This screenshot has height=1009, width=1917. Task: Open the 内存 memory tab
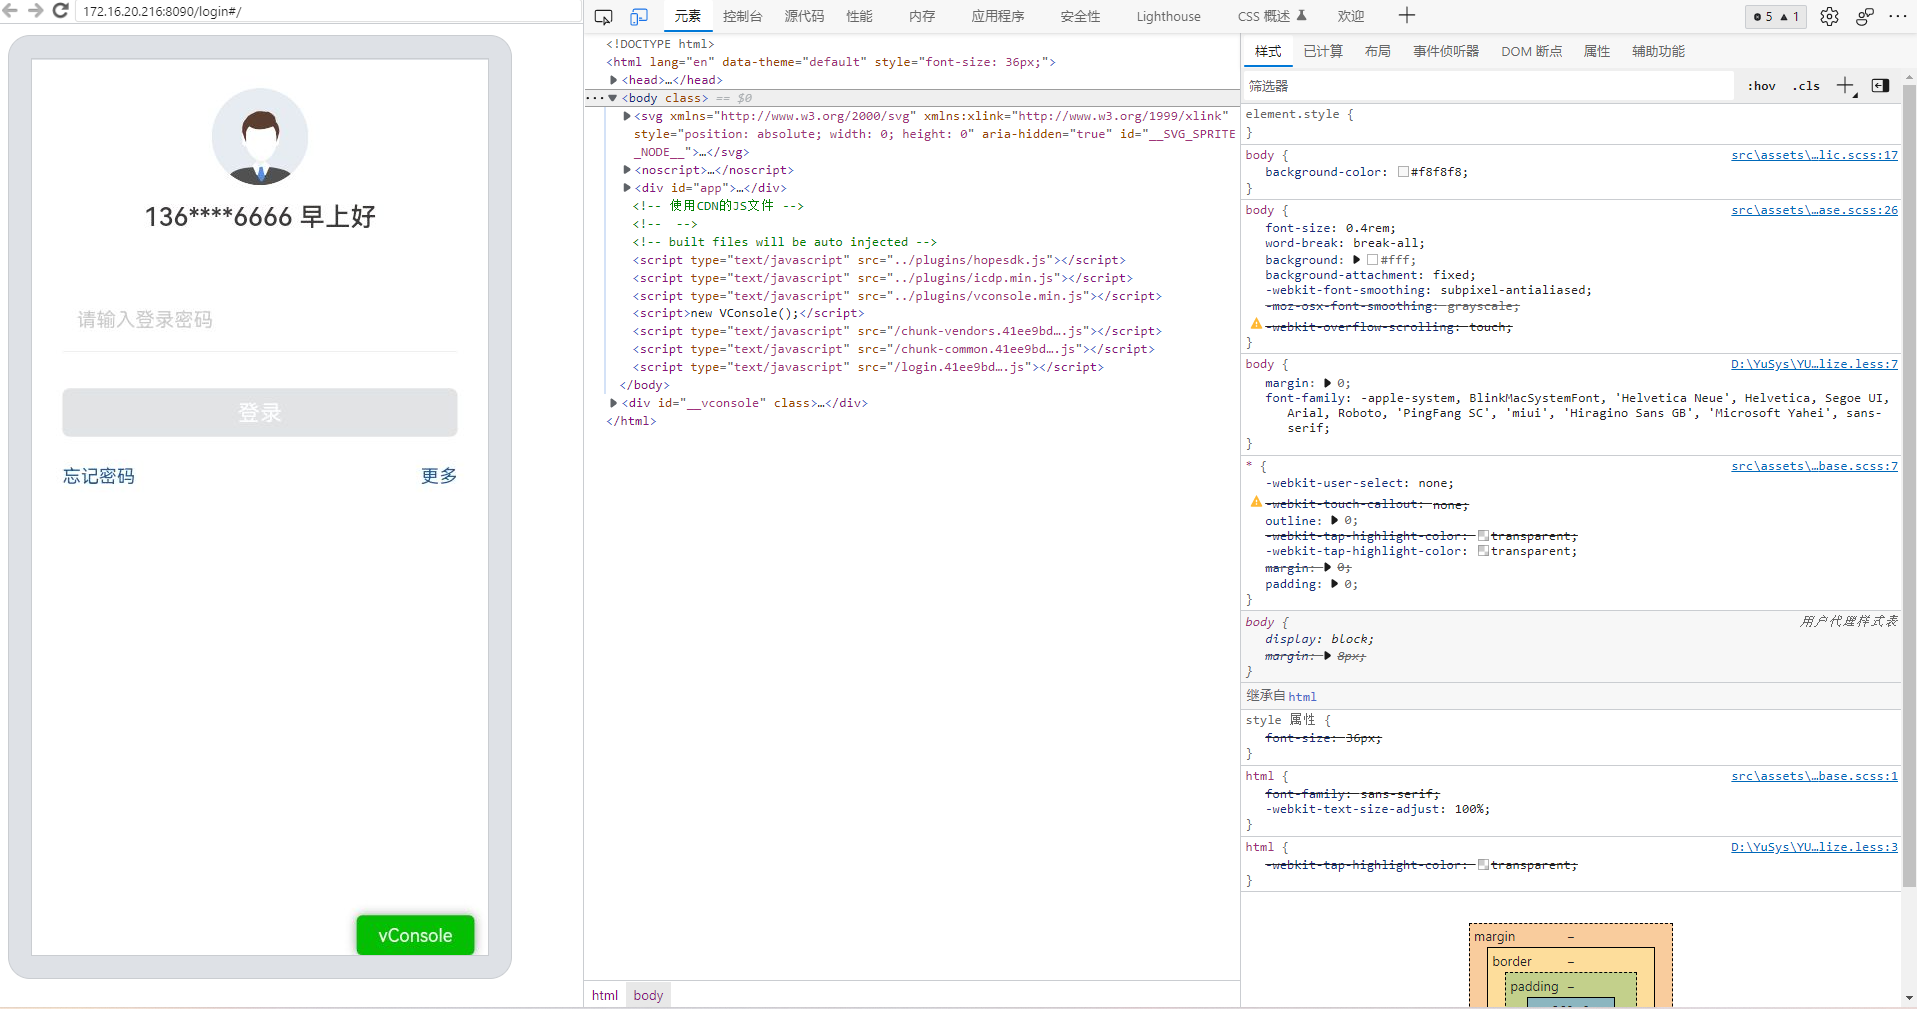click(x=922, y=16)
